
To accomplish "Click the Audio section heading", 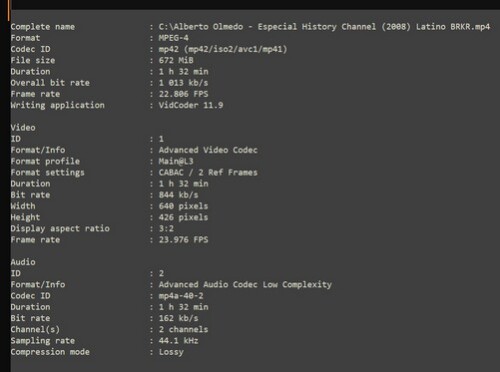I will (x=23, y=262).
